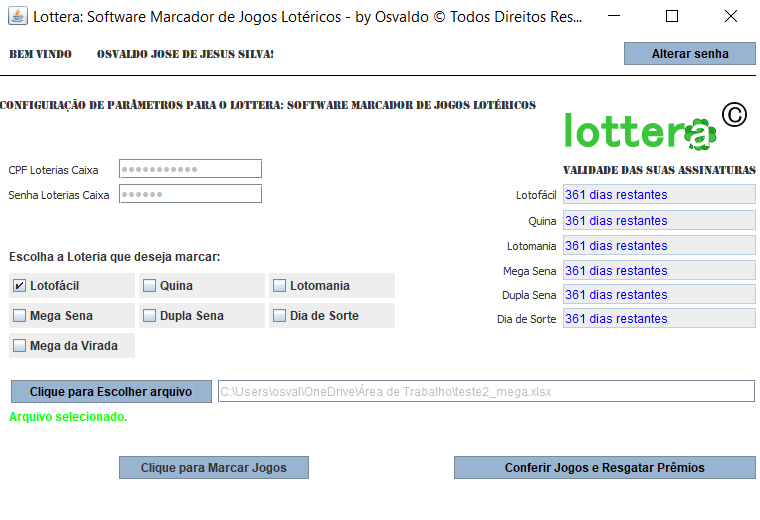Image resolution: width=760 pixels, height=520 pixels.
Task: Click the Clique para Marcar Jogos button
Action: point(214,468)
